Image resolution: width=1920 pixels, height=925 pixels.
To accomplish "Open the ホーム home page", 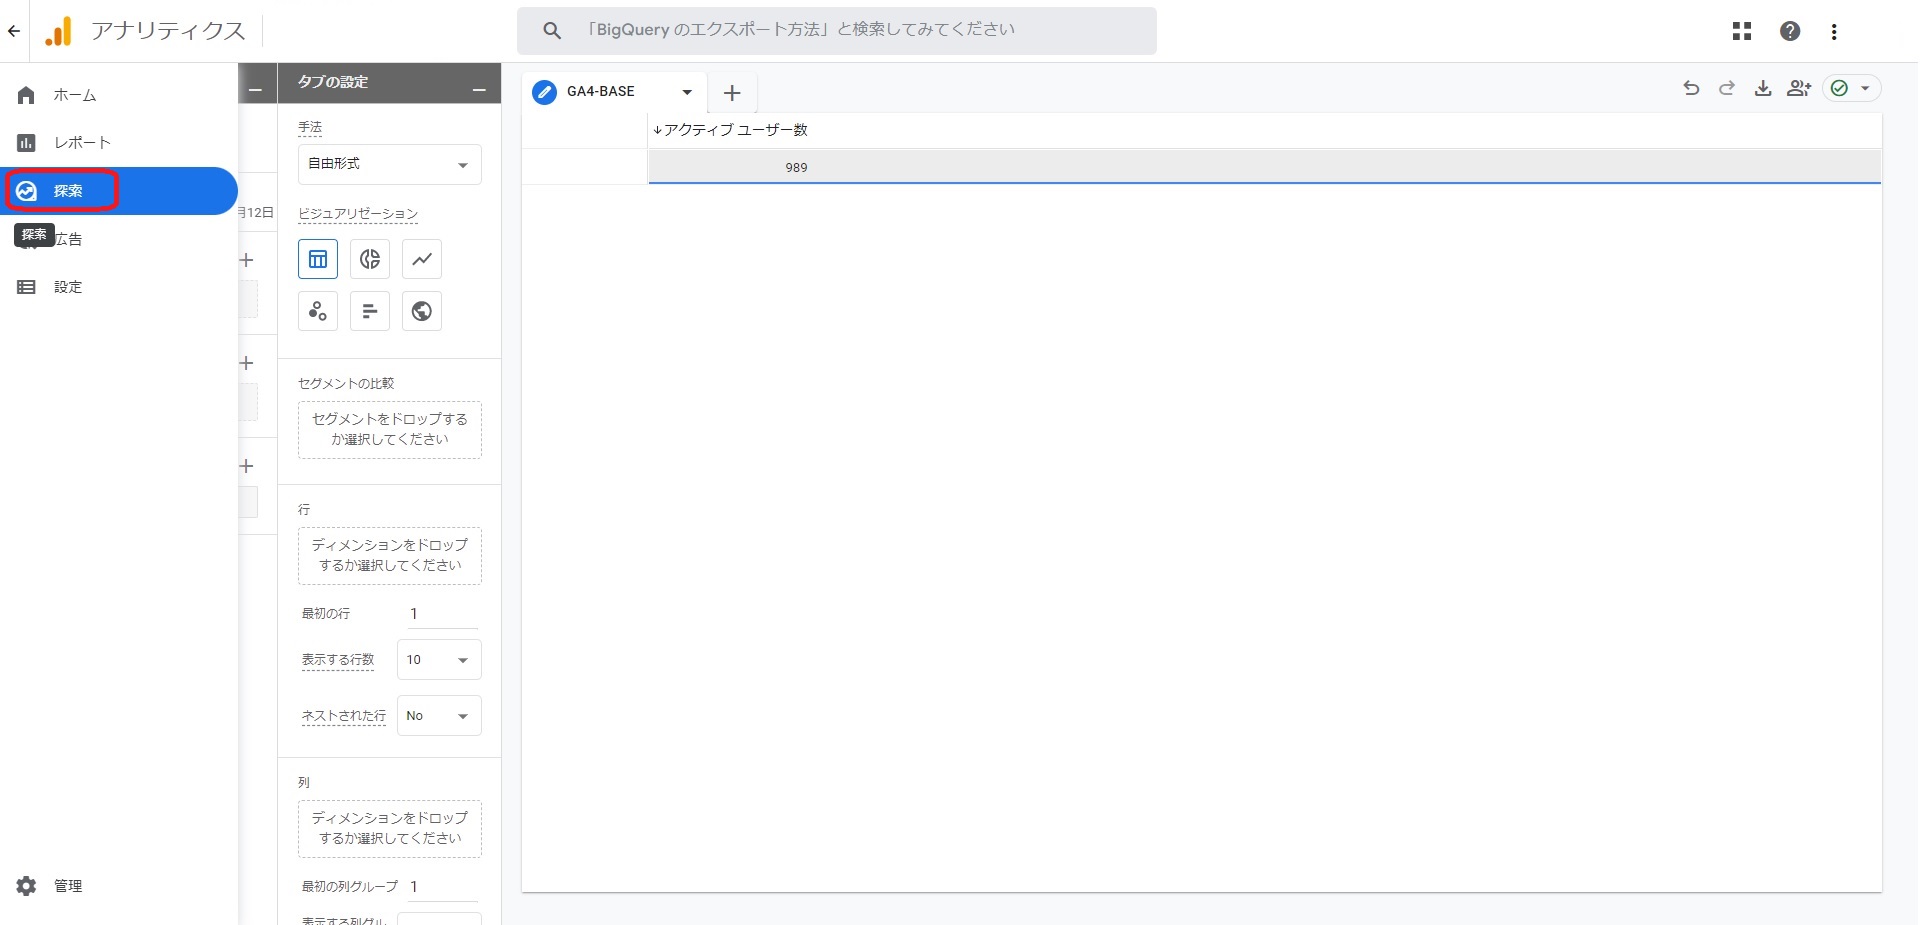I will click(119, 95).
